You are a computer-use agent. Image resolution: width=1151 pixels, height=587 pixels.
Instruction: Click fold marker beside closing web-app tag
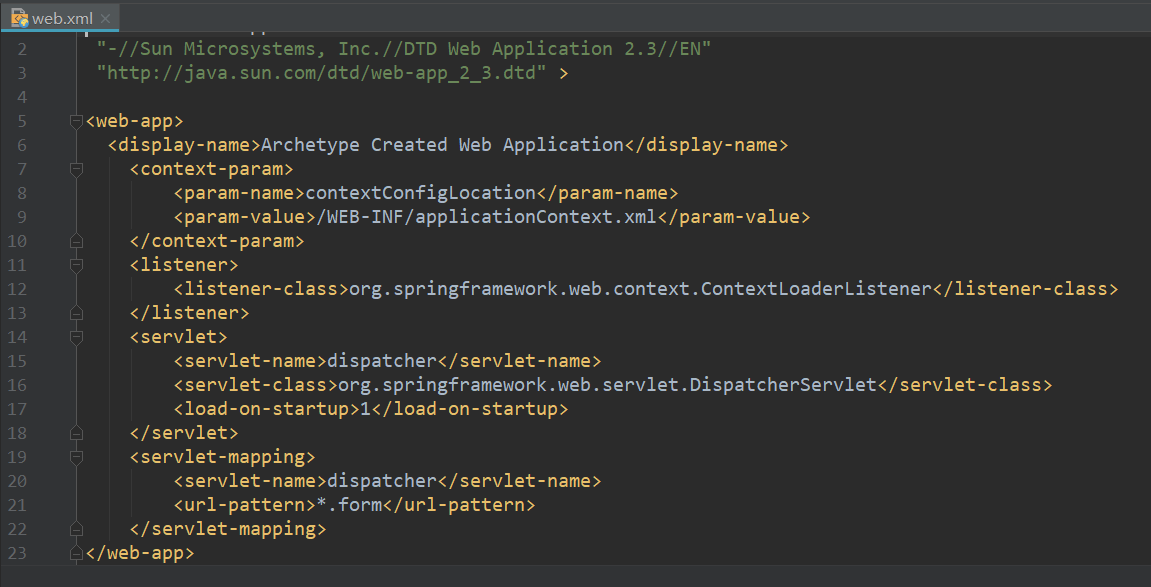coord(75,553)
